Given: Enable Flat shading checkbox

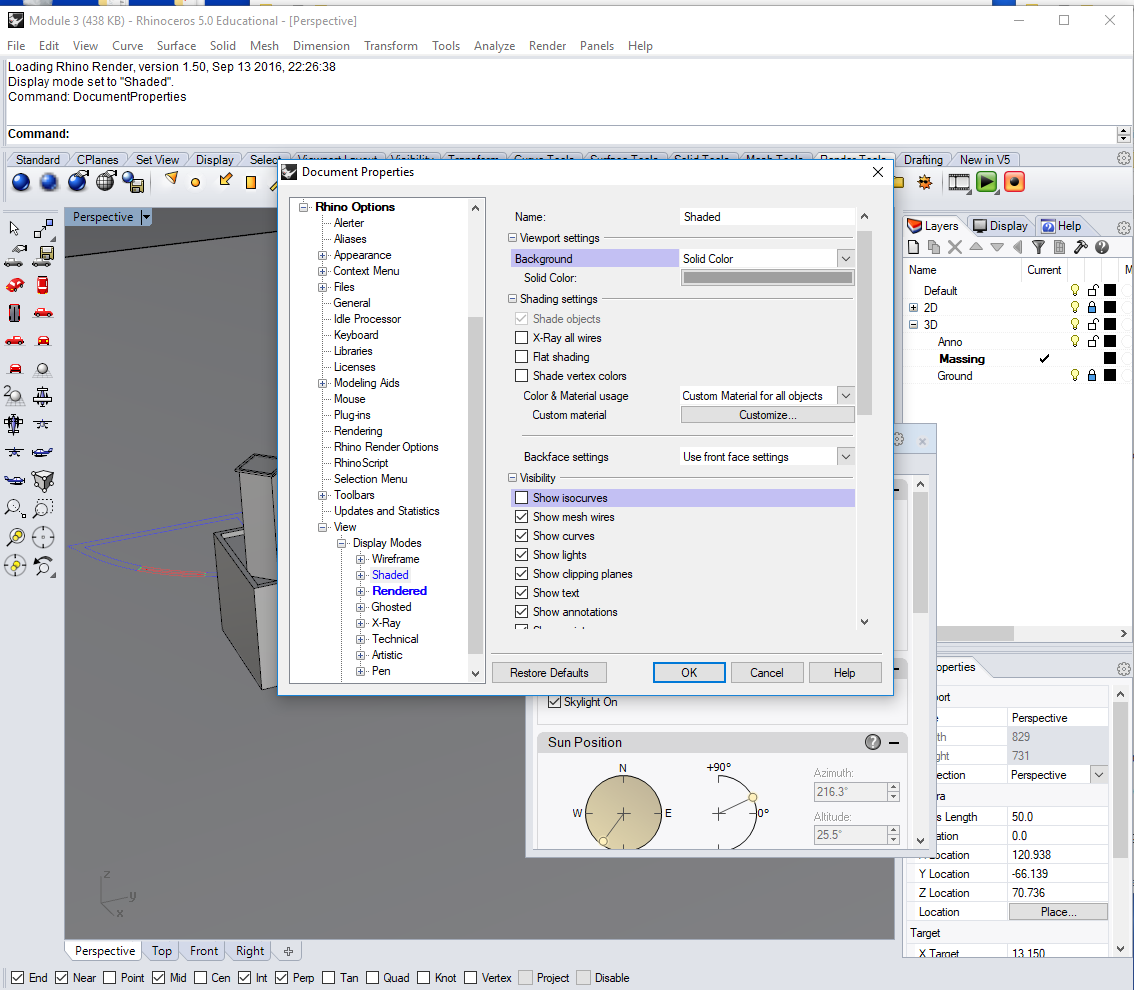Looking at the screenshot, I should click(521, 357).
